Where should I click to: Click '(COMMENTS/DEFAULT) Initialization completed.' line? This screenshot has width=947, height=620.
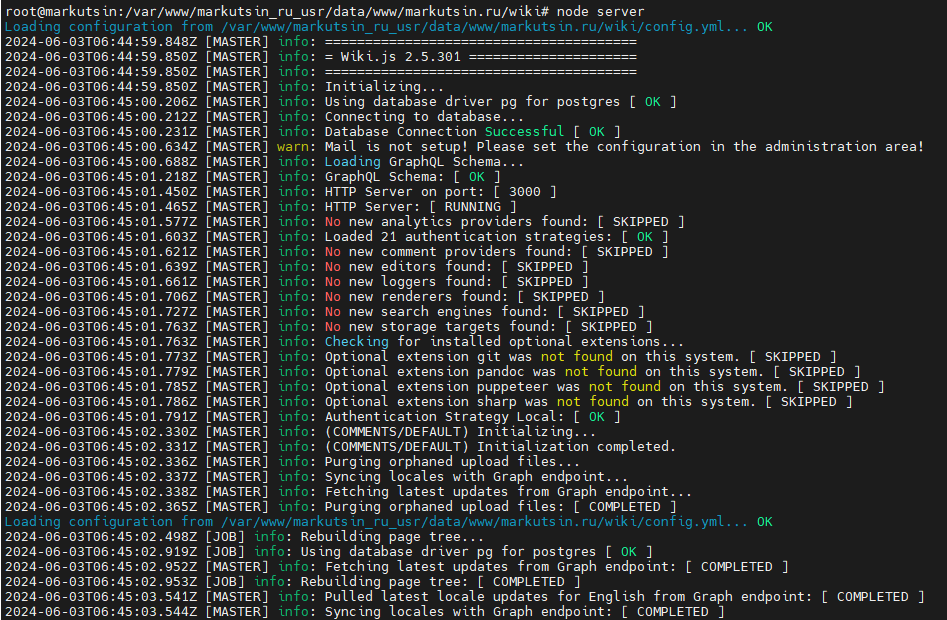click(340, 447)
